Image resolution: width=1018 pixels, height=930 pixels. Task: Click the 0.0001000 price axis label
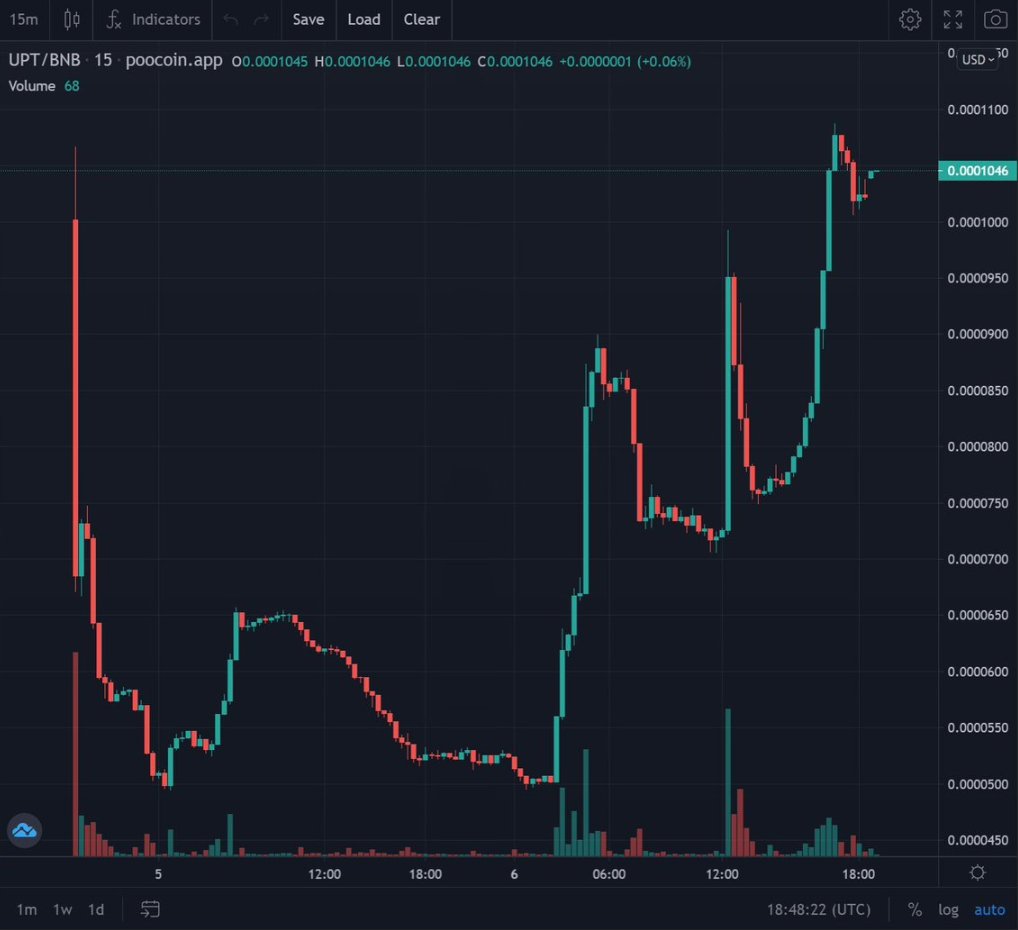[x=978, y=223]
